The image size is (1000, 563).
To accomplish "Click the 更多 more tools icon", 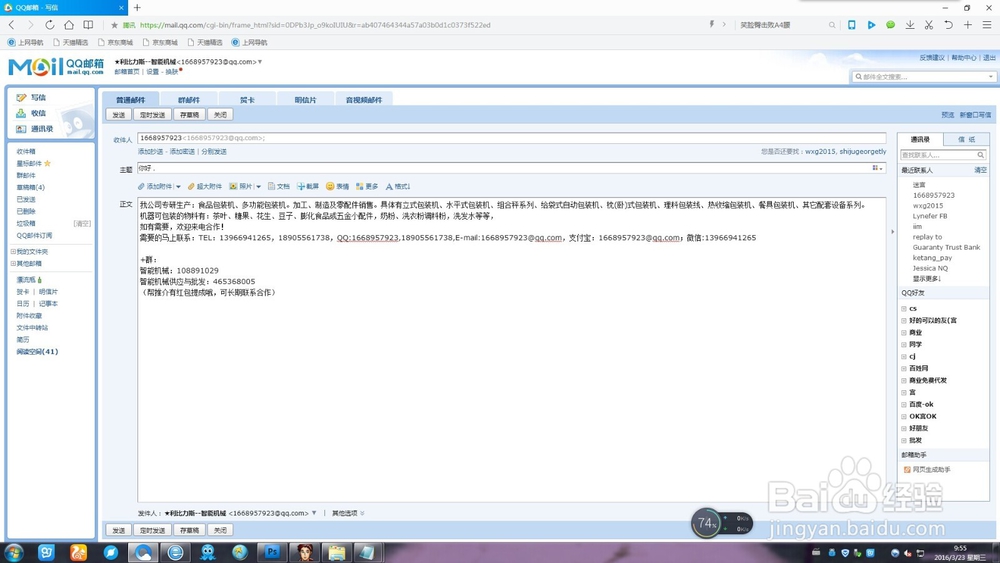I will (x=360, y=186).
